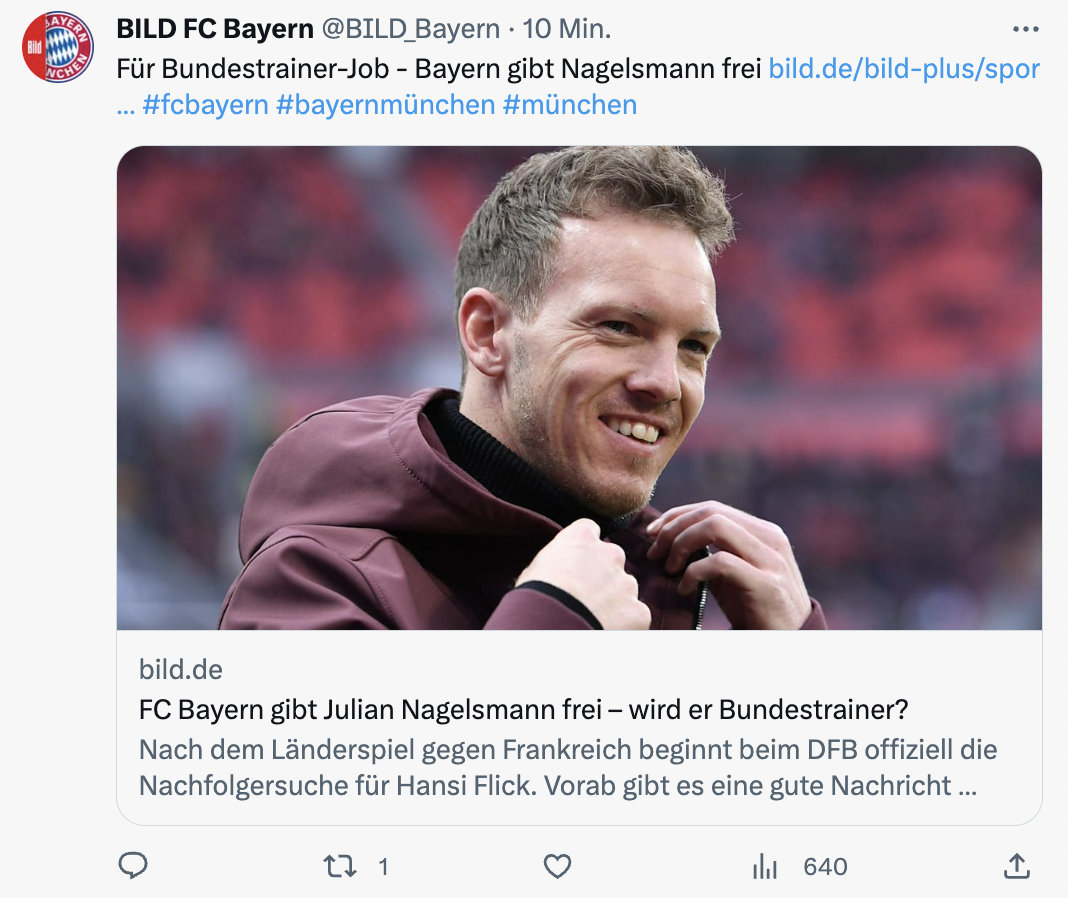1068x898 pixels.
Task: Follow the bild.de/bild-plus/spor link in the tweet
Action: (904, 69)
